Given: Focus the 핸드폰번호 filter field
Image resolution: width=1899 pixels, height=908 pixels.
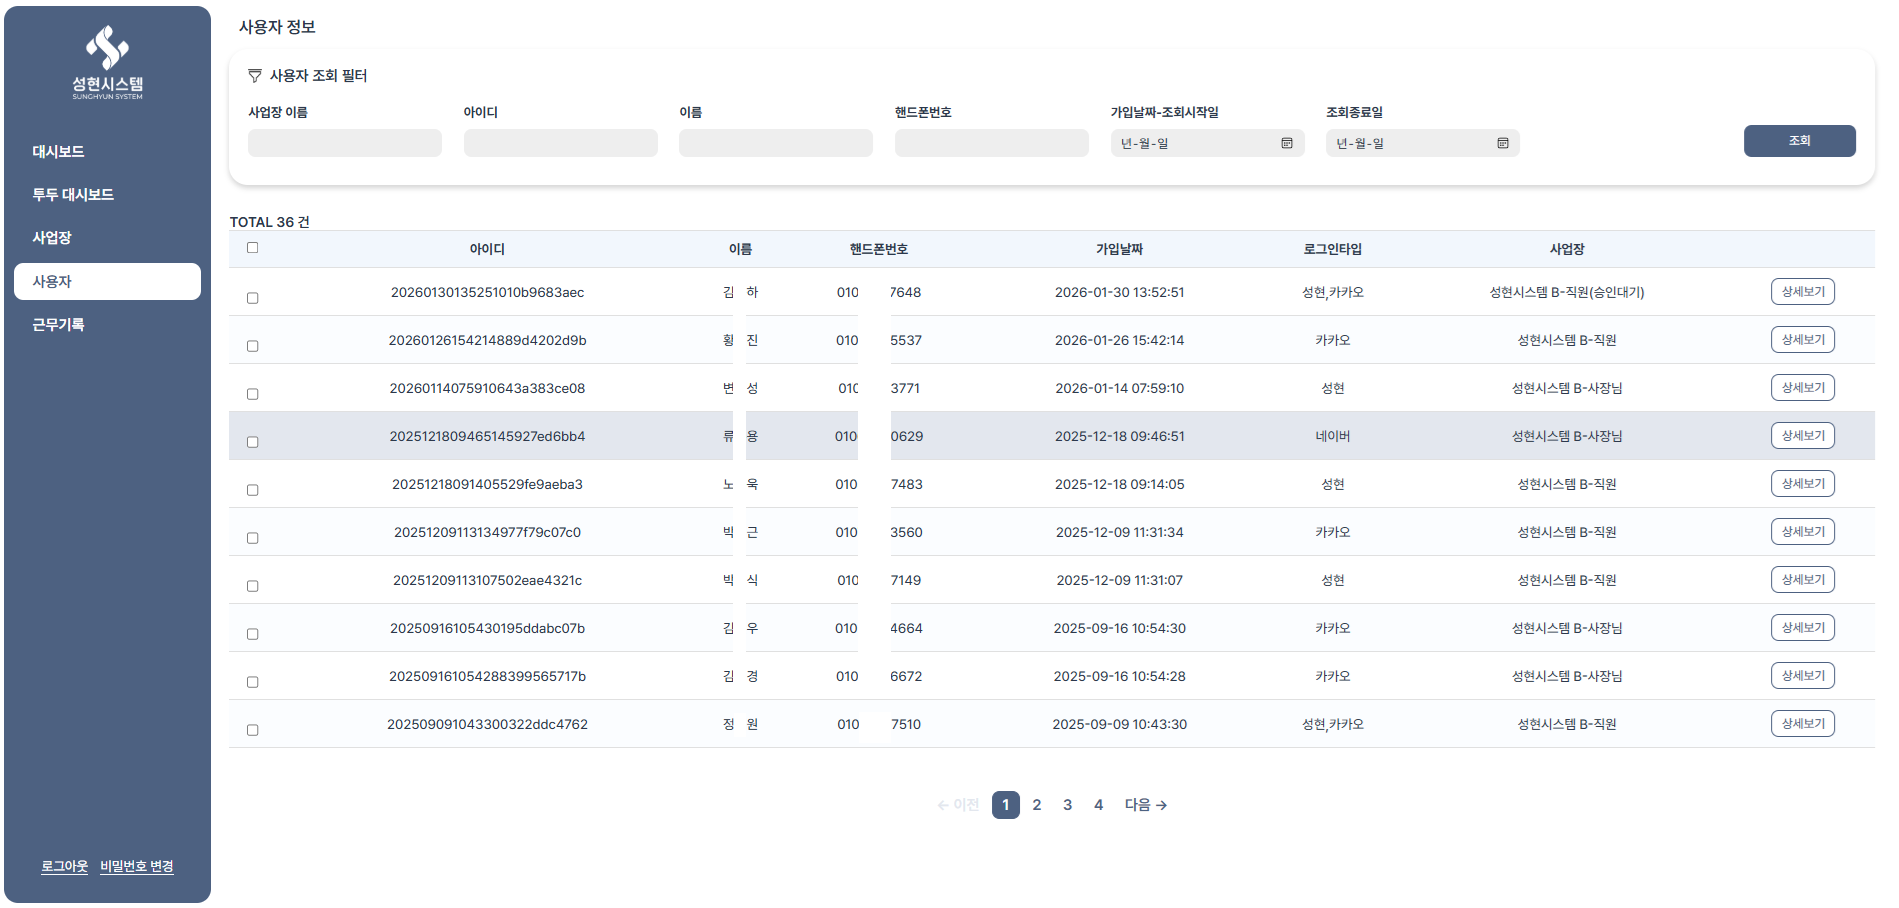Looking at the screenshot, I should (x=992, y=143).
